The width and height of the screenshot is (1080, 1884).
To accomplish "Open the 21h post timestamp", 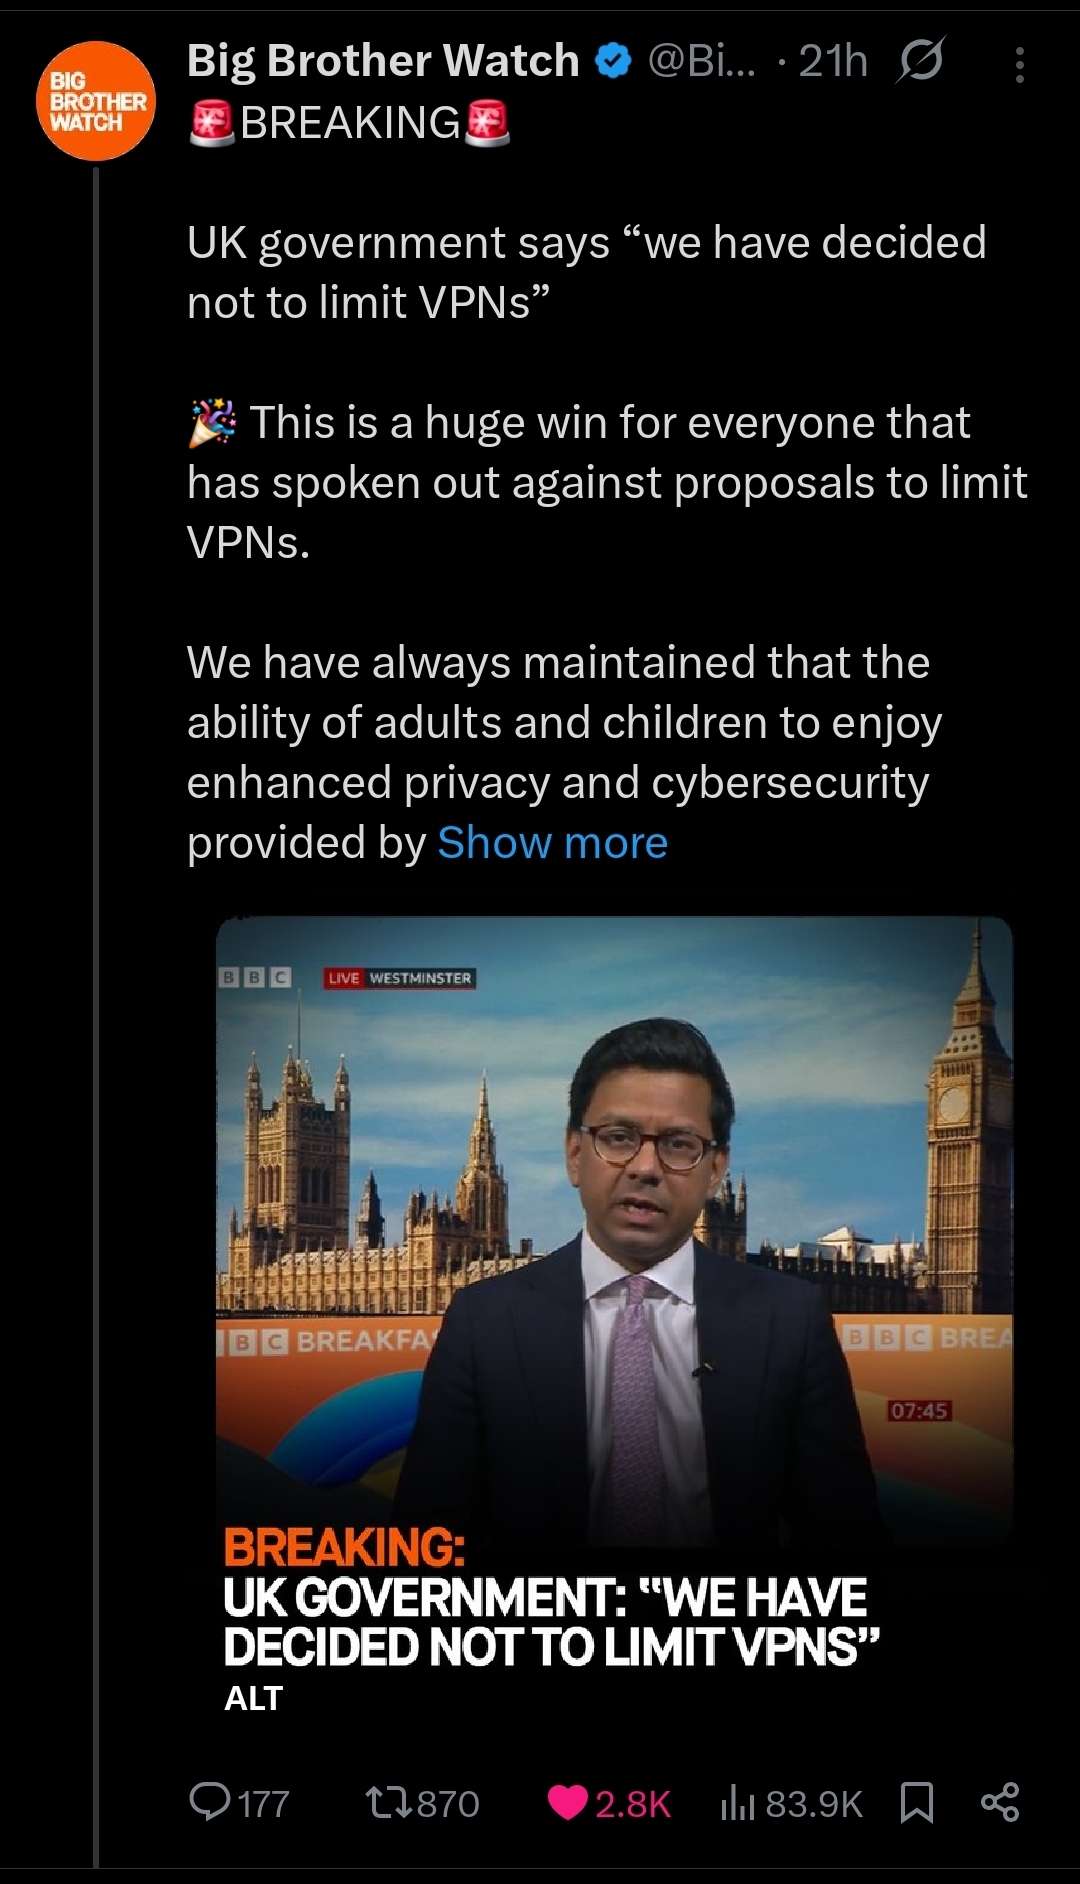I will tap(833, 61).
